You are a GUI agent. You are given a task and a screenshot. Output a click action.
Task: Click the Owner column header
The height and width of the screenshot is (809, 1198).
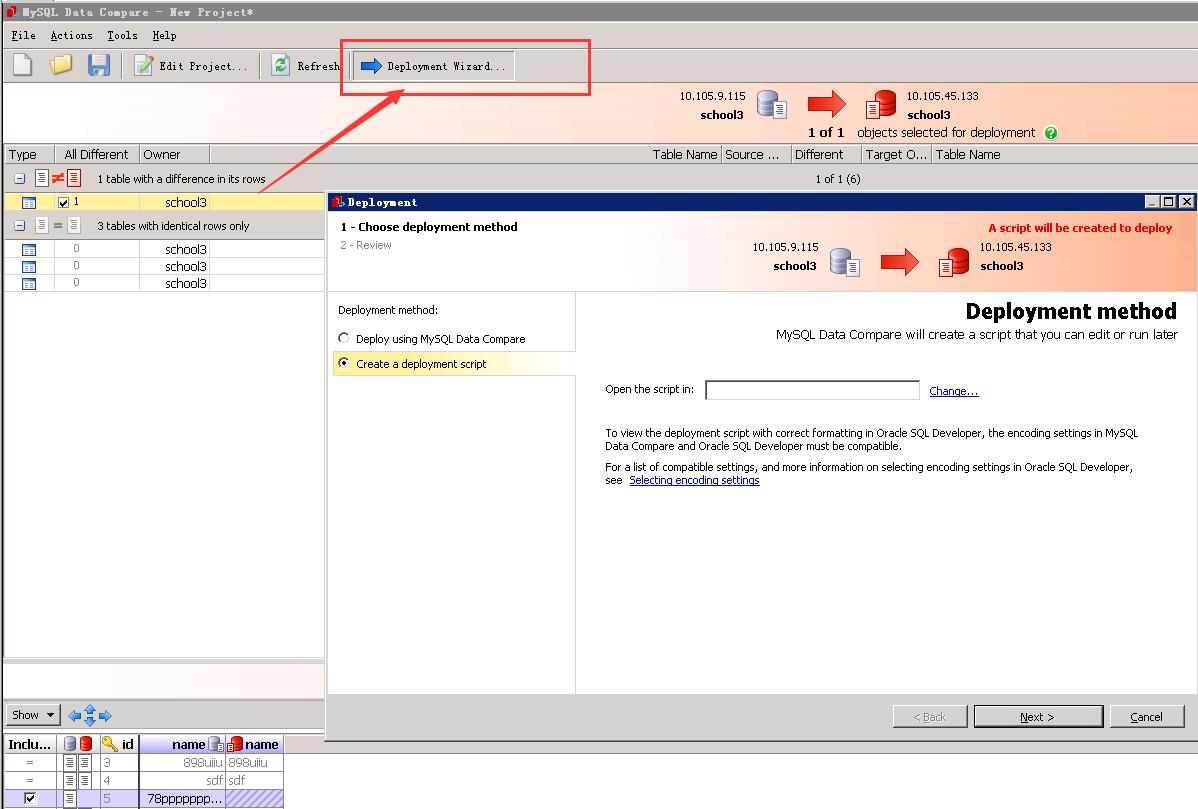click(x=174, y=154)
